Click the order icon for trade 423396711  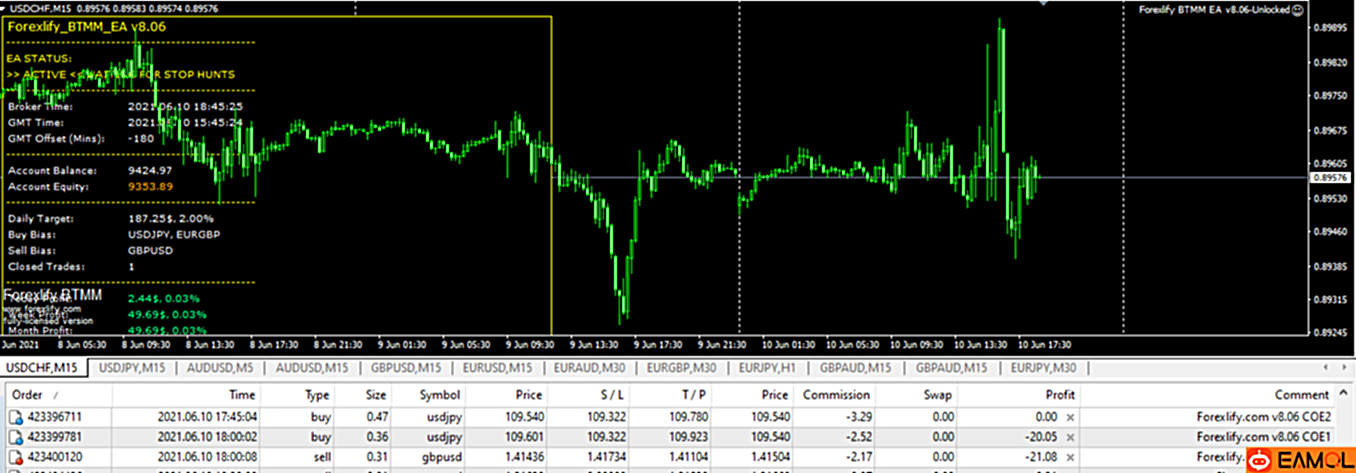click(x=17, y=416)
